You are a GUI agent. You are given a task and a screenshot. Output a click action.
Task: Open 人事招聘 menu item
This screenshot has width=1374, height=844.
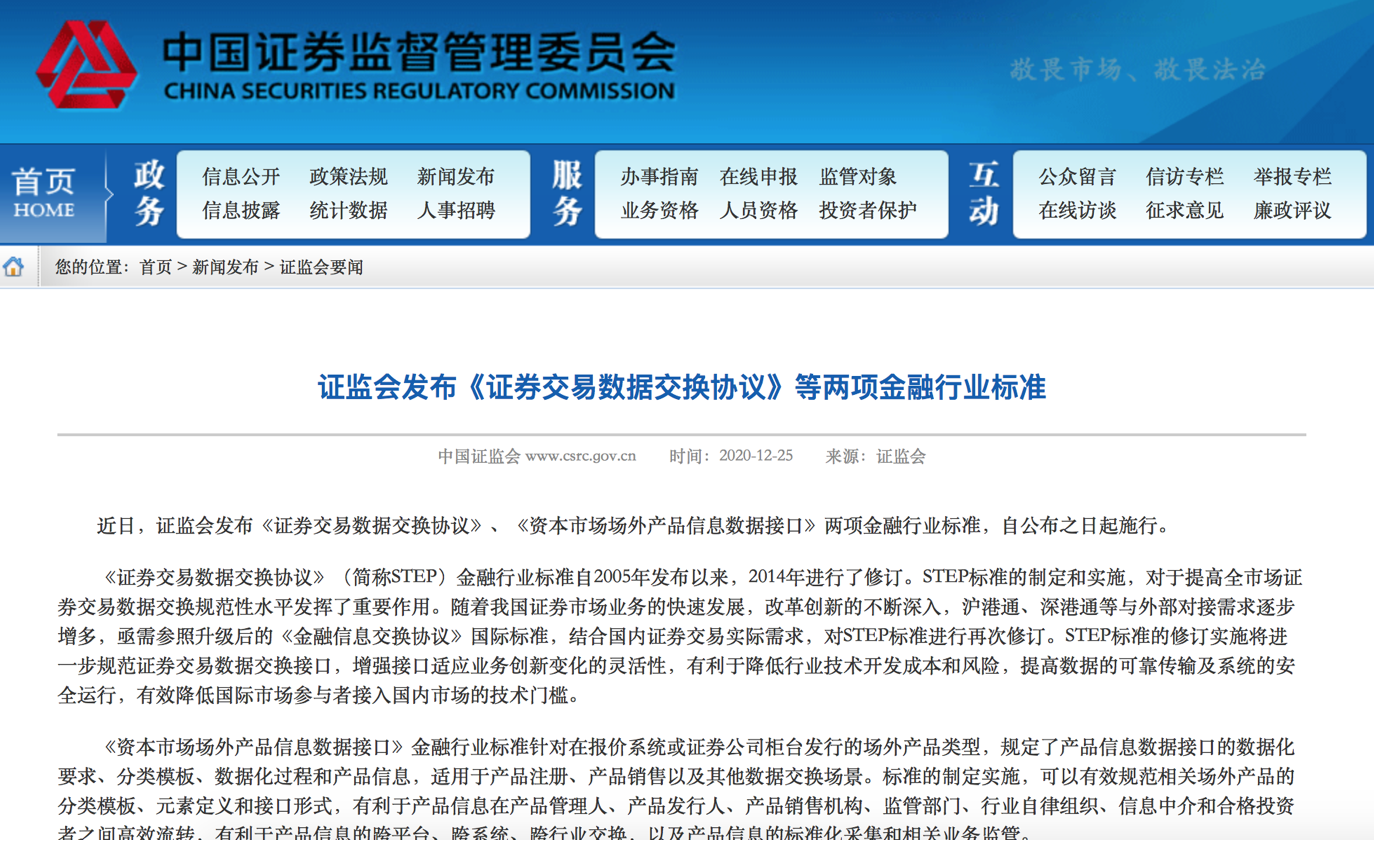(456, 210)
